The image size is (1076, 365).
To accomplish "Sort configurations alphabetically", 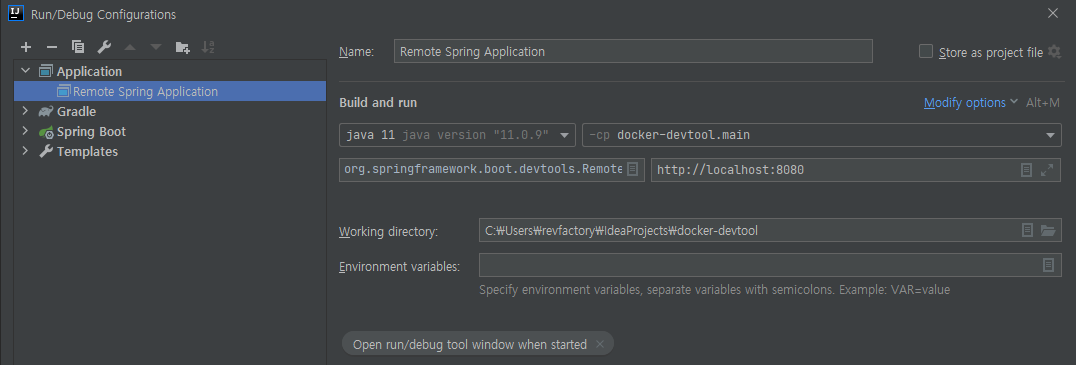I will 208,47.
